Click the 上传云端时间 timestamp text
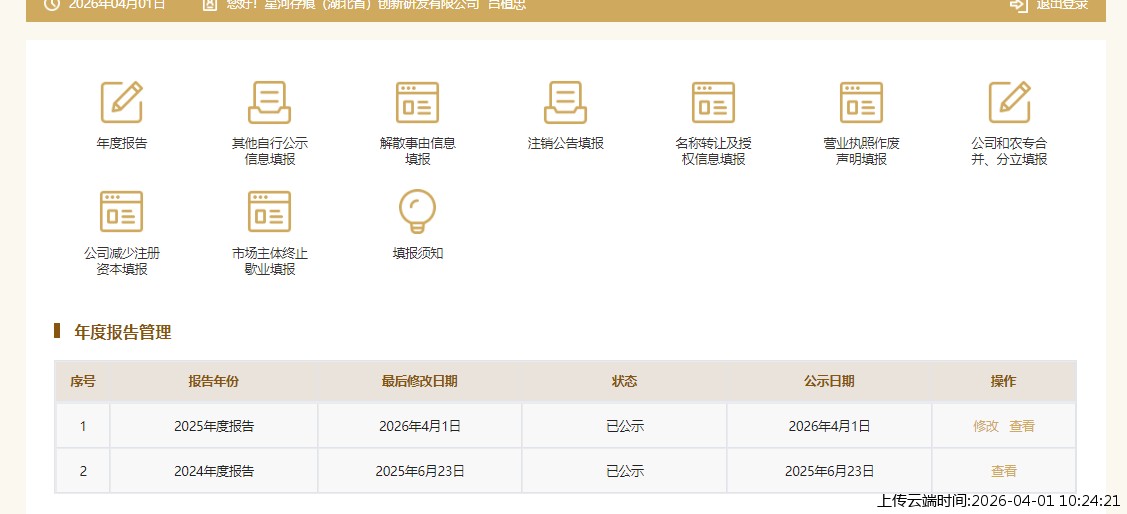Image resolution: width=1127 pixels, height=514 pixels. [998, 501]
